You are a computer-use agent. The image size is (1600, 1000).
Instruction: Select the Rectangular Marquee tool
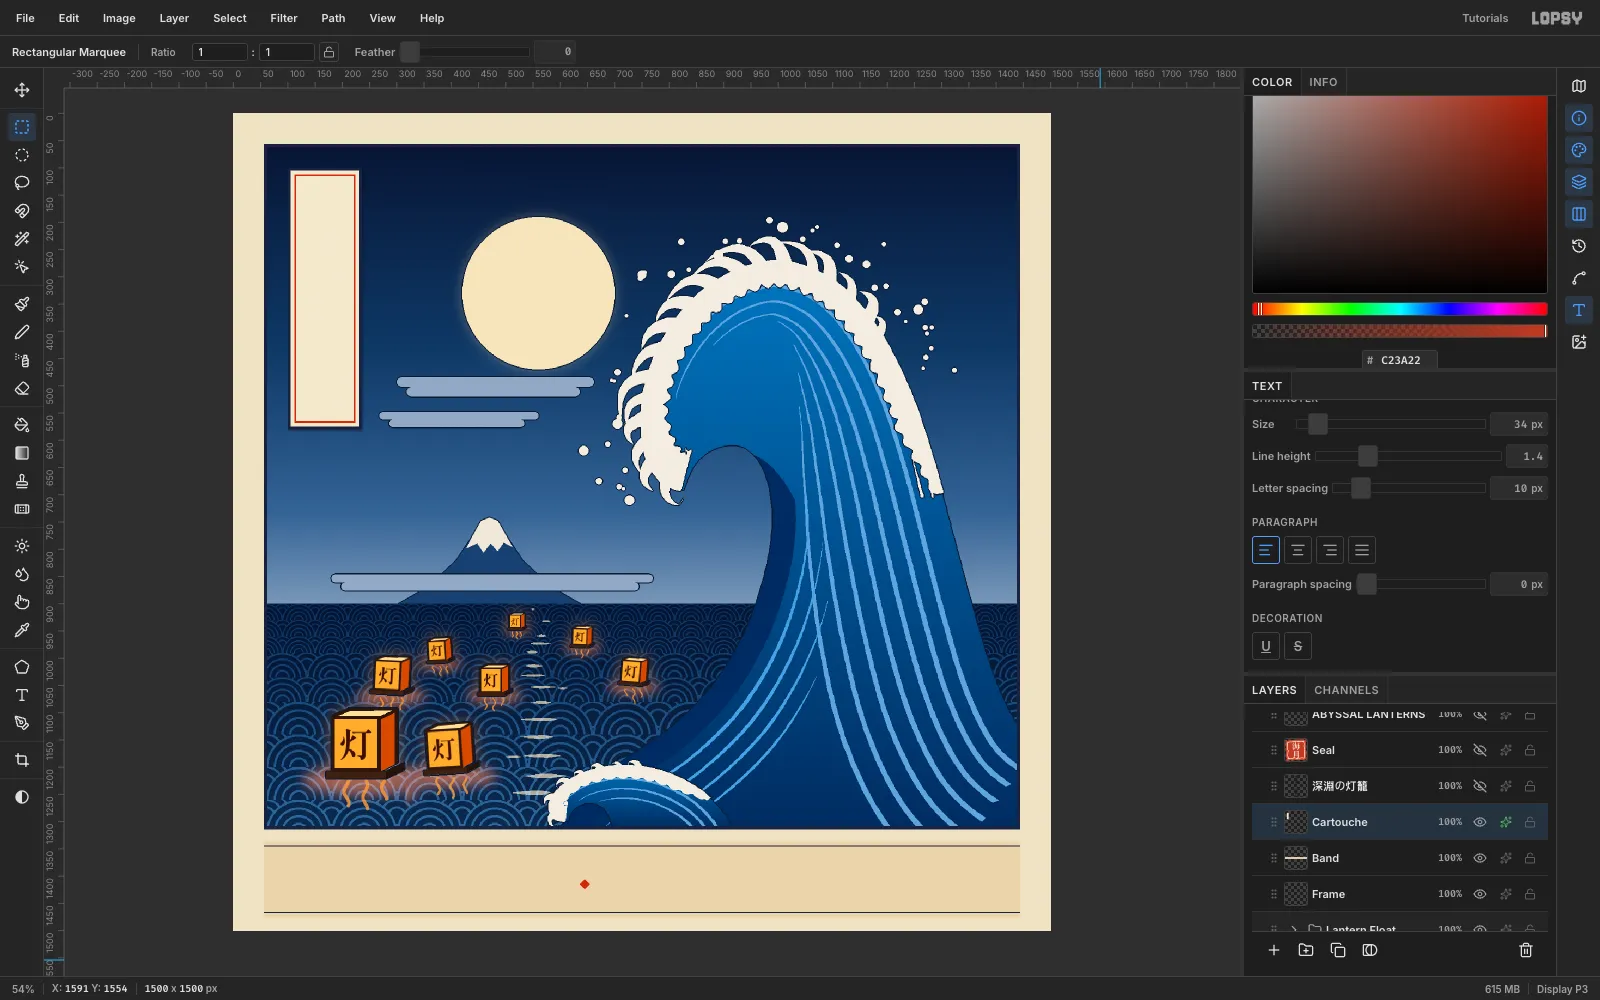tap(22, 127)
